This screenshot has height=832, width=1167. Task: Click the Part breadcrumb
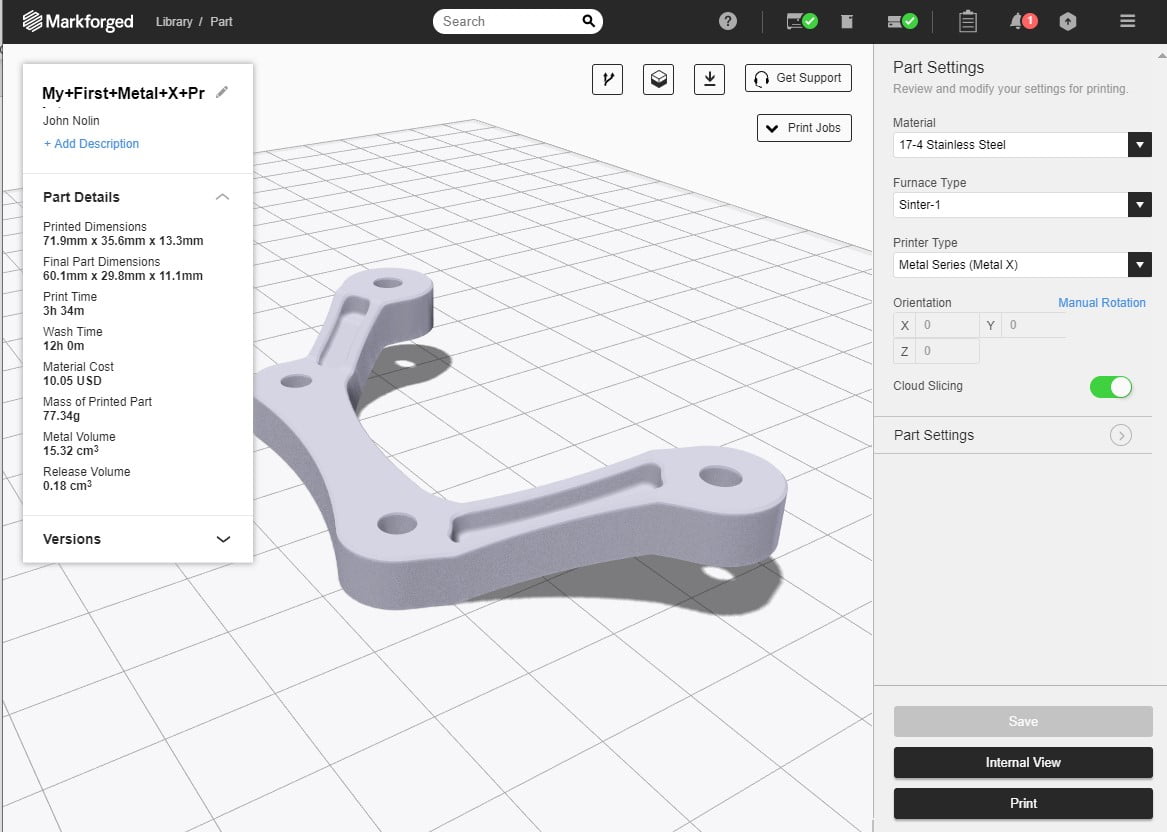click(x=221, y=22)
